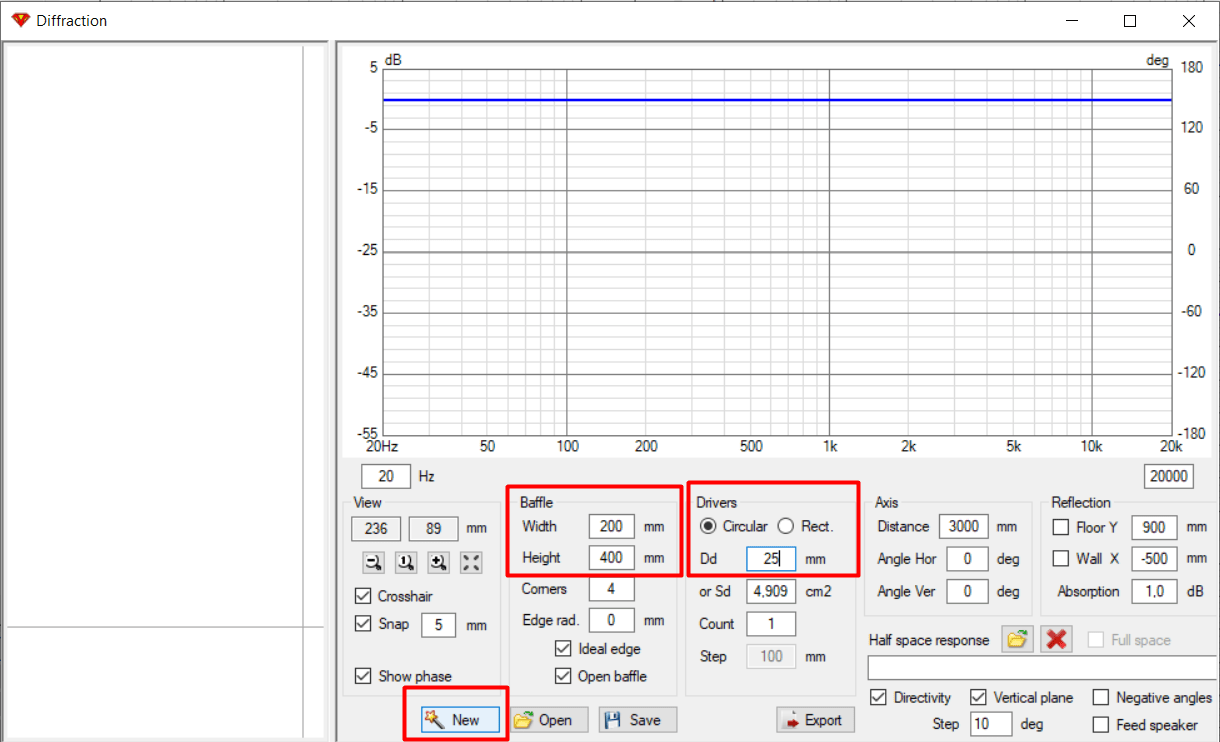Click the fit-to-view arrows icon
This screenshot has width=1220, height=742.
coord(471,563)
